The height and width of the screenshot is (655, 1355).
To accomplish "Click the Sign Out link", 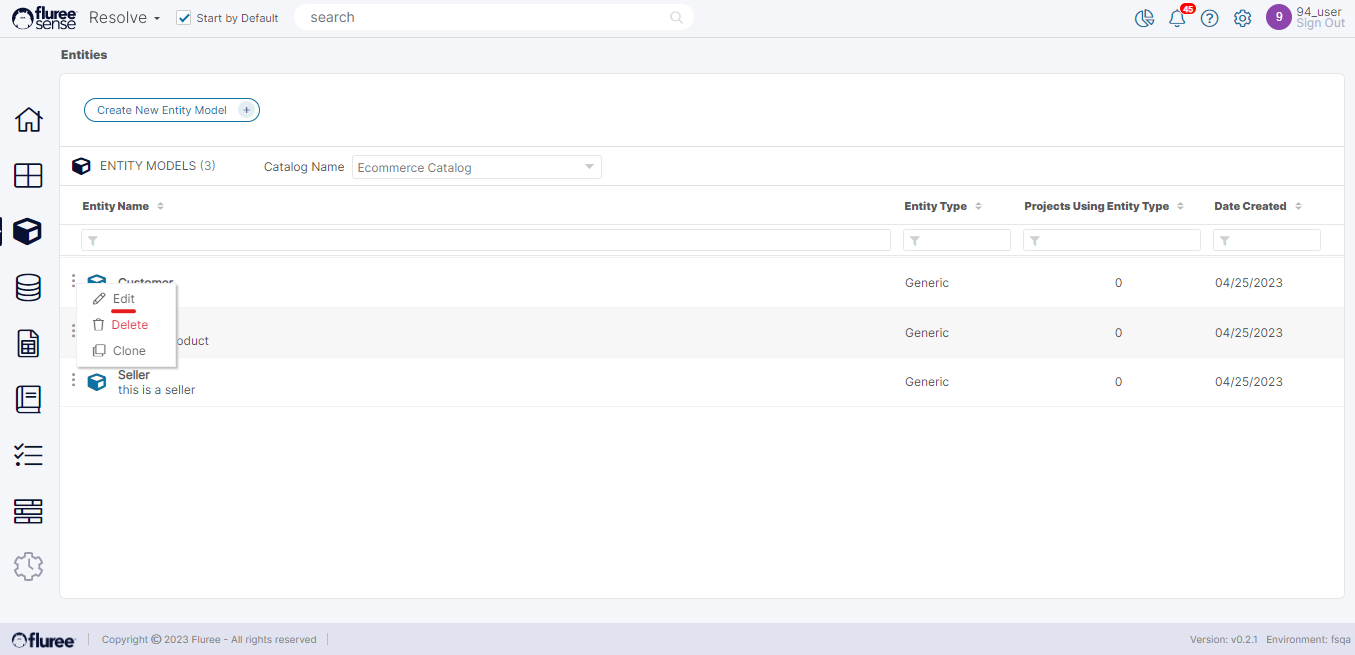I will click(x=1320, y=24).
